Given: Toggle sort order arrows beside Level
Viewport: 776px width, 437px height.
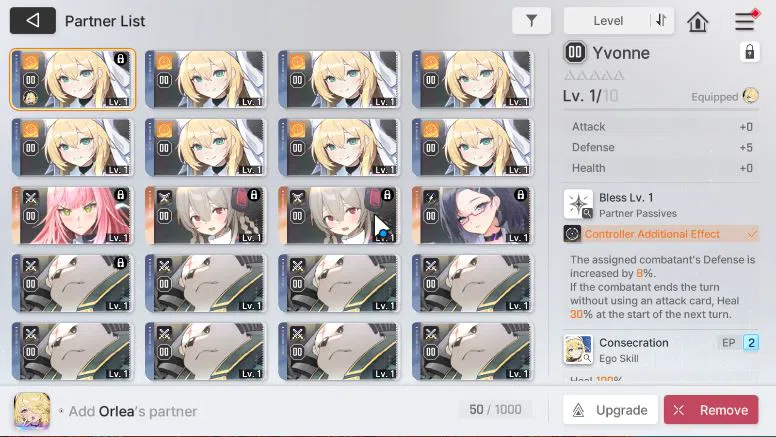Looking at the screenshot, I should [662, 21].
